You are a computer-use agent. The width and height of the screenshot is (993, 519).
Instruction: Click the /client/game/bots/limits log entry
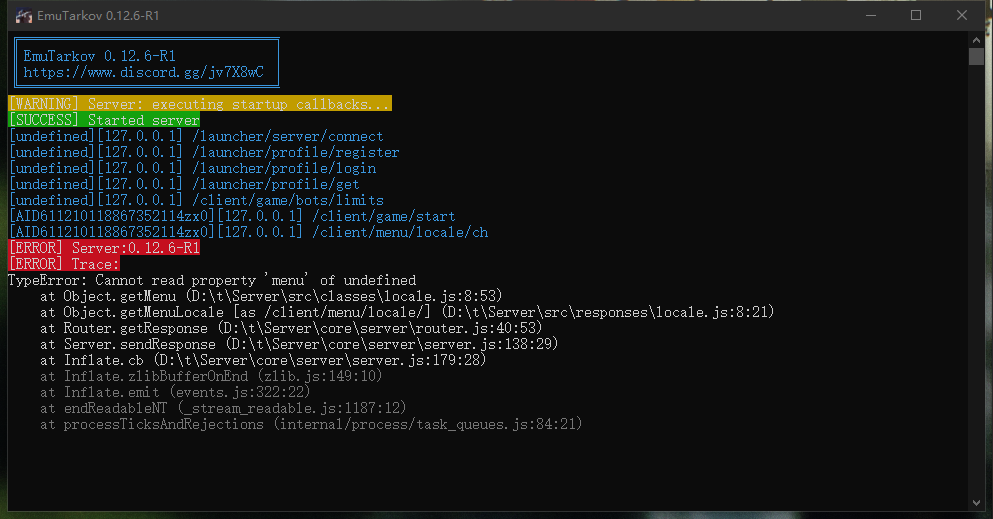(196, 200)
